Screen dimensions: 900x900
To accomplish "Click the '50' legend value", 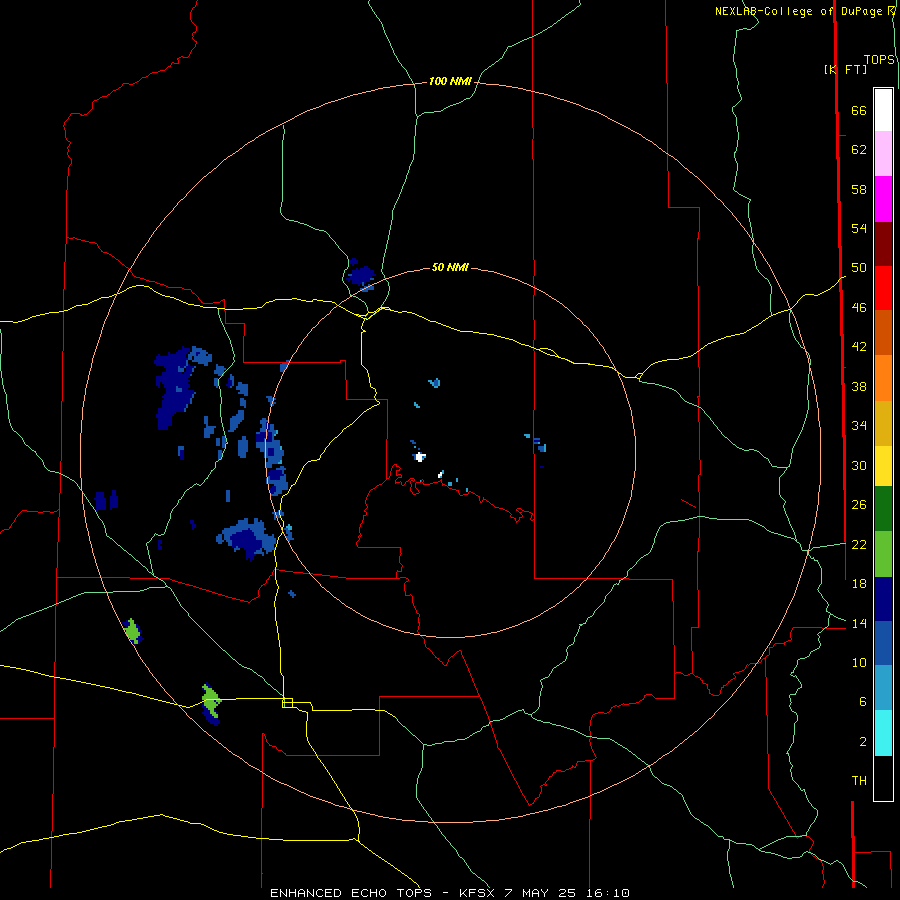I will (x=859, y=267).
